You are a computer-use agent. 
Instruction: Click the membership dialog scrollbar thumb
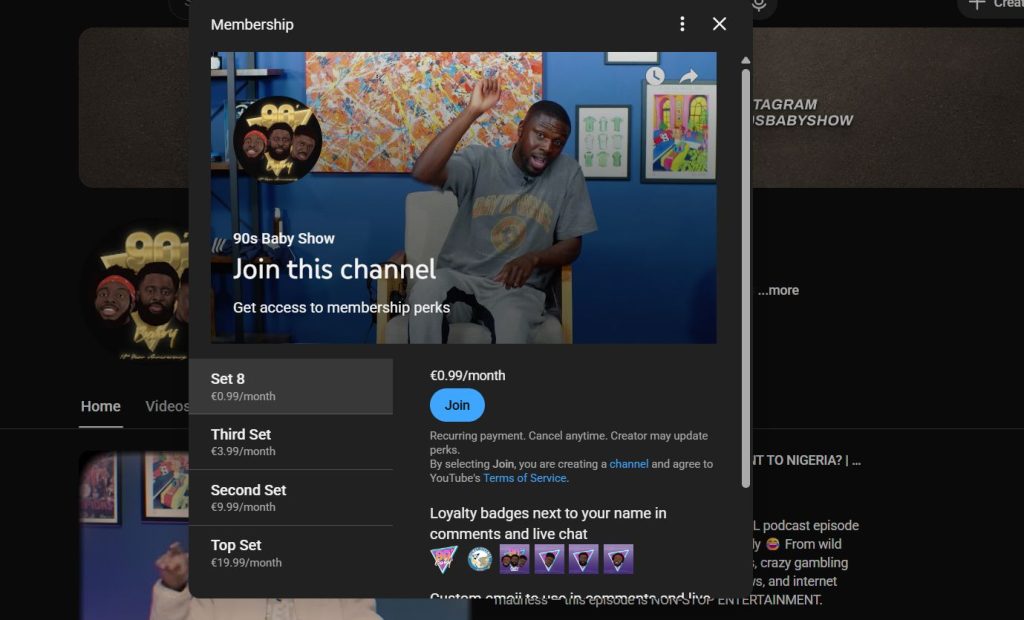coord(746,278)
